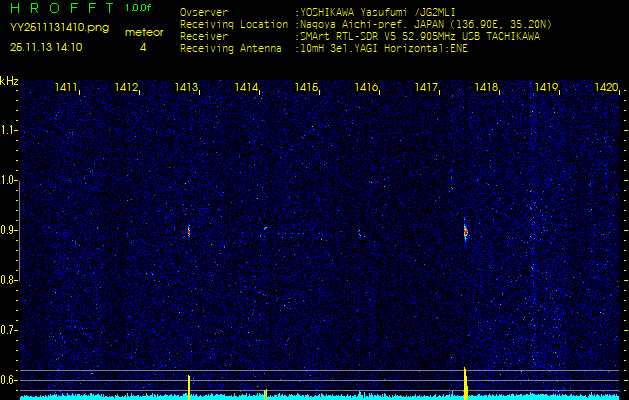Image resolution: width=629 pixels, height=400 pixels.
Task: Select the 1420 time marker
Action: 606,88
